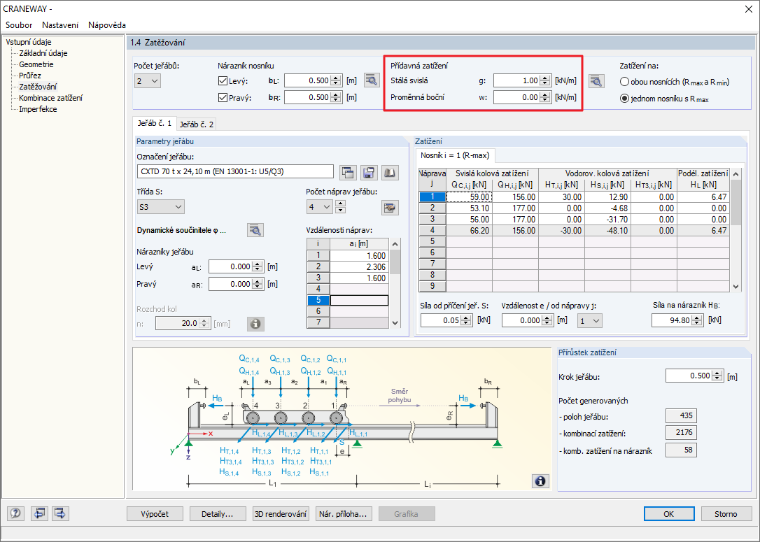Click the 3D renderování button
The image size is (760, 542).
coord(281,514)
